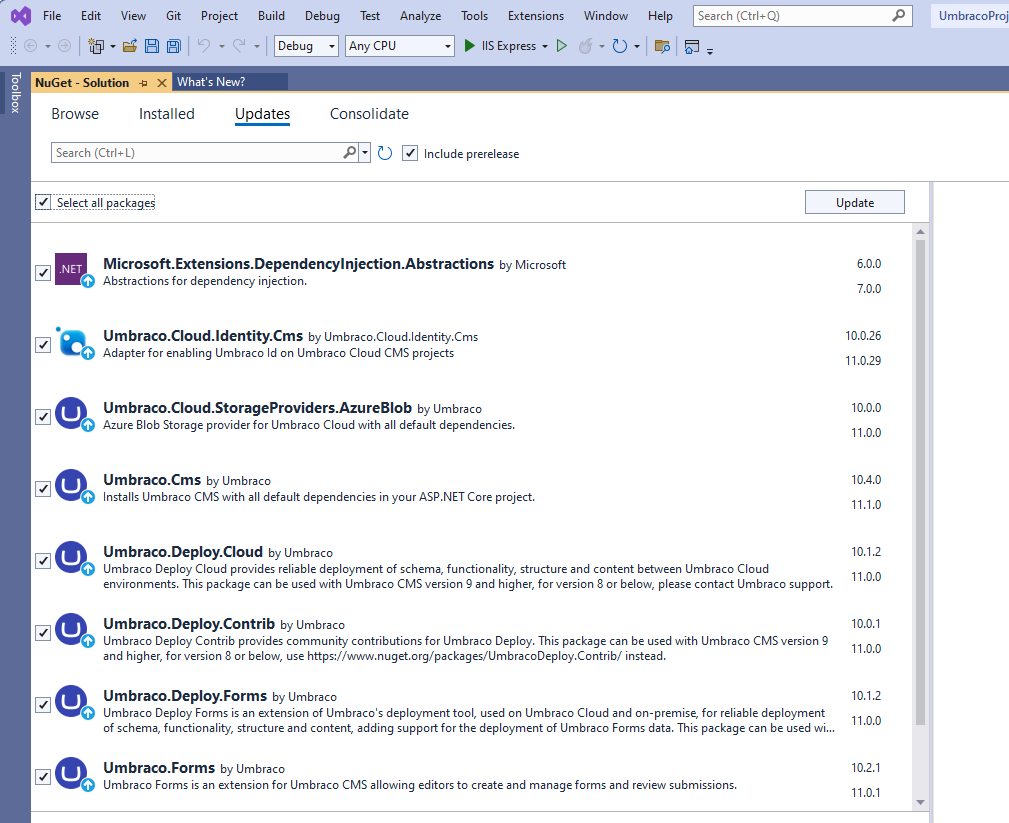The height and width of the screenshot is (823, 1009).
Task: Click the Visual Studio logo icon
Action: (21, 15)
